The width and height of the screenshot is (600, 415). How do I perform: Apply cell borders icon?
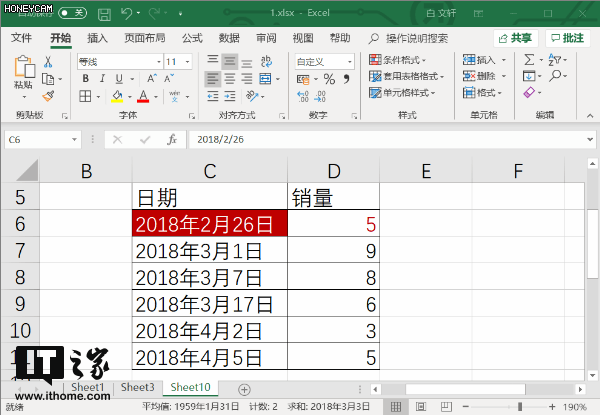tap(85, 96)
